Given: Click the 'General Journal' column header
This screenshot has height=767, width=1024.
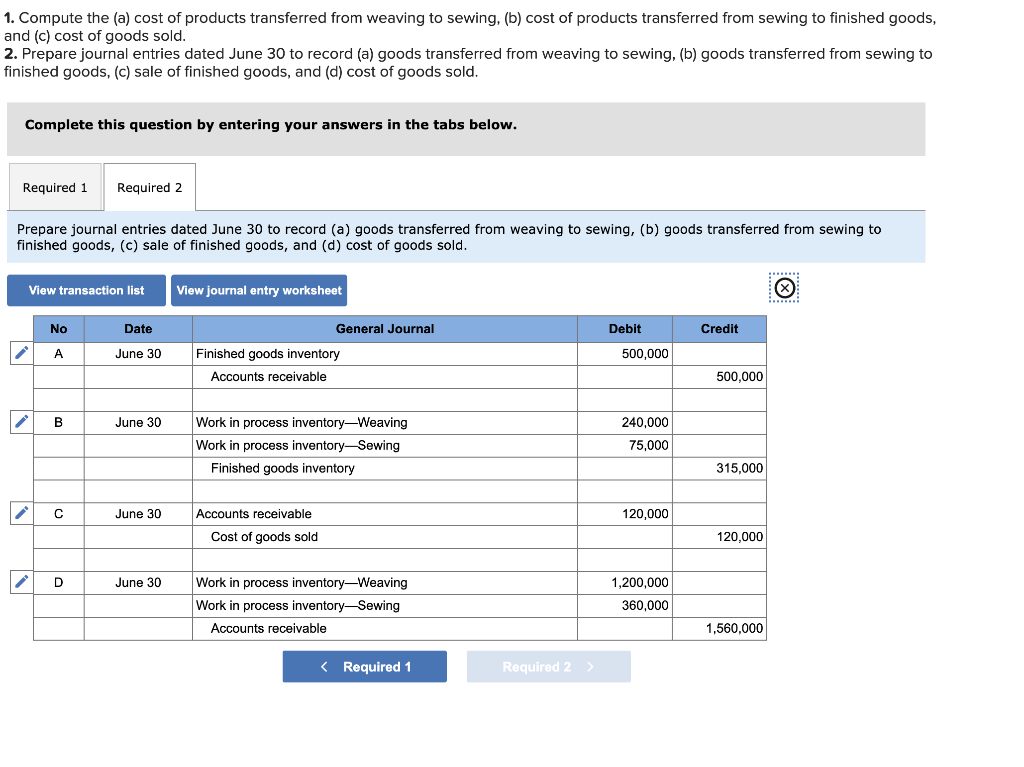Looking at the screenshot, I should coord(385,329).
